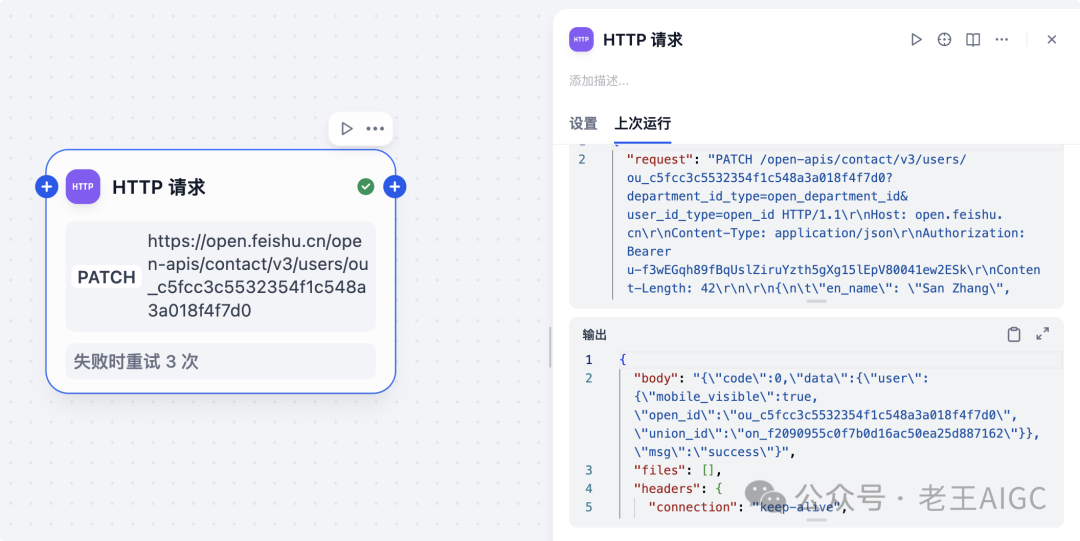Click the HTTP 请求 panel title
1080x541 pixels.
point(643,40)
